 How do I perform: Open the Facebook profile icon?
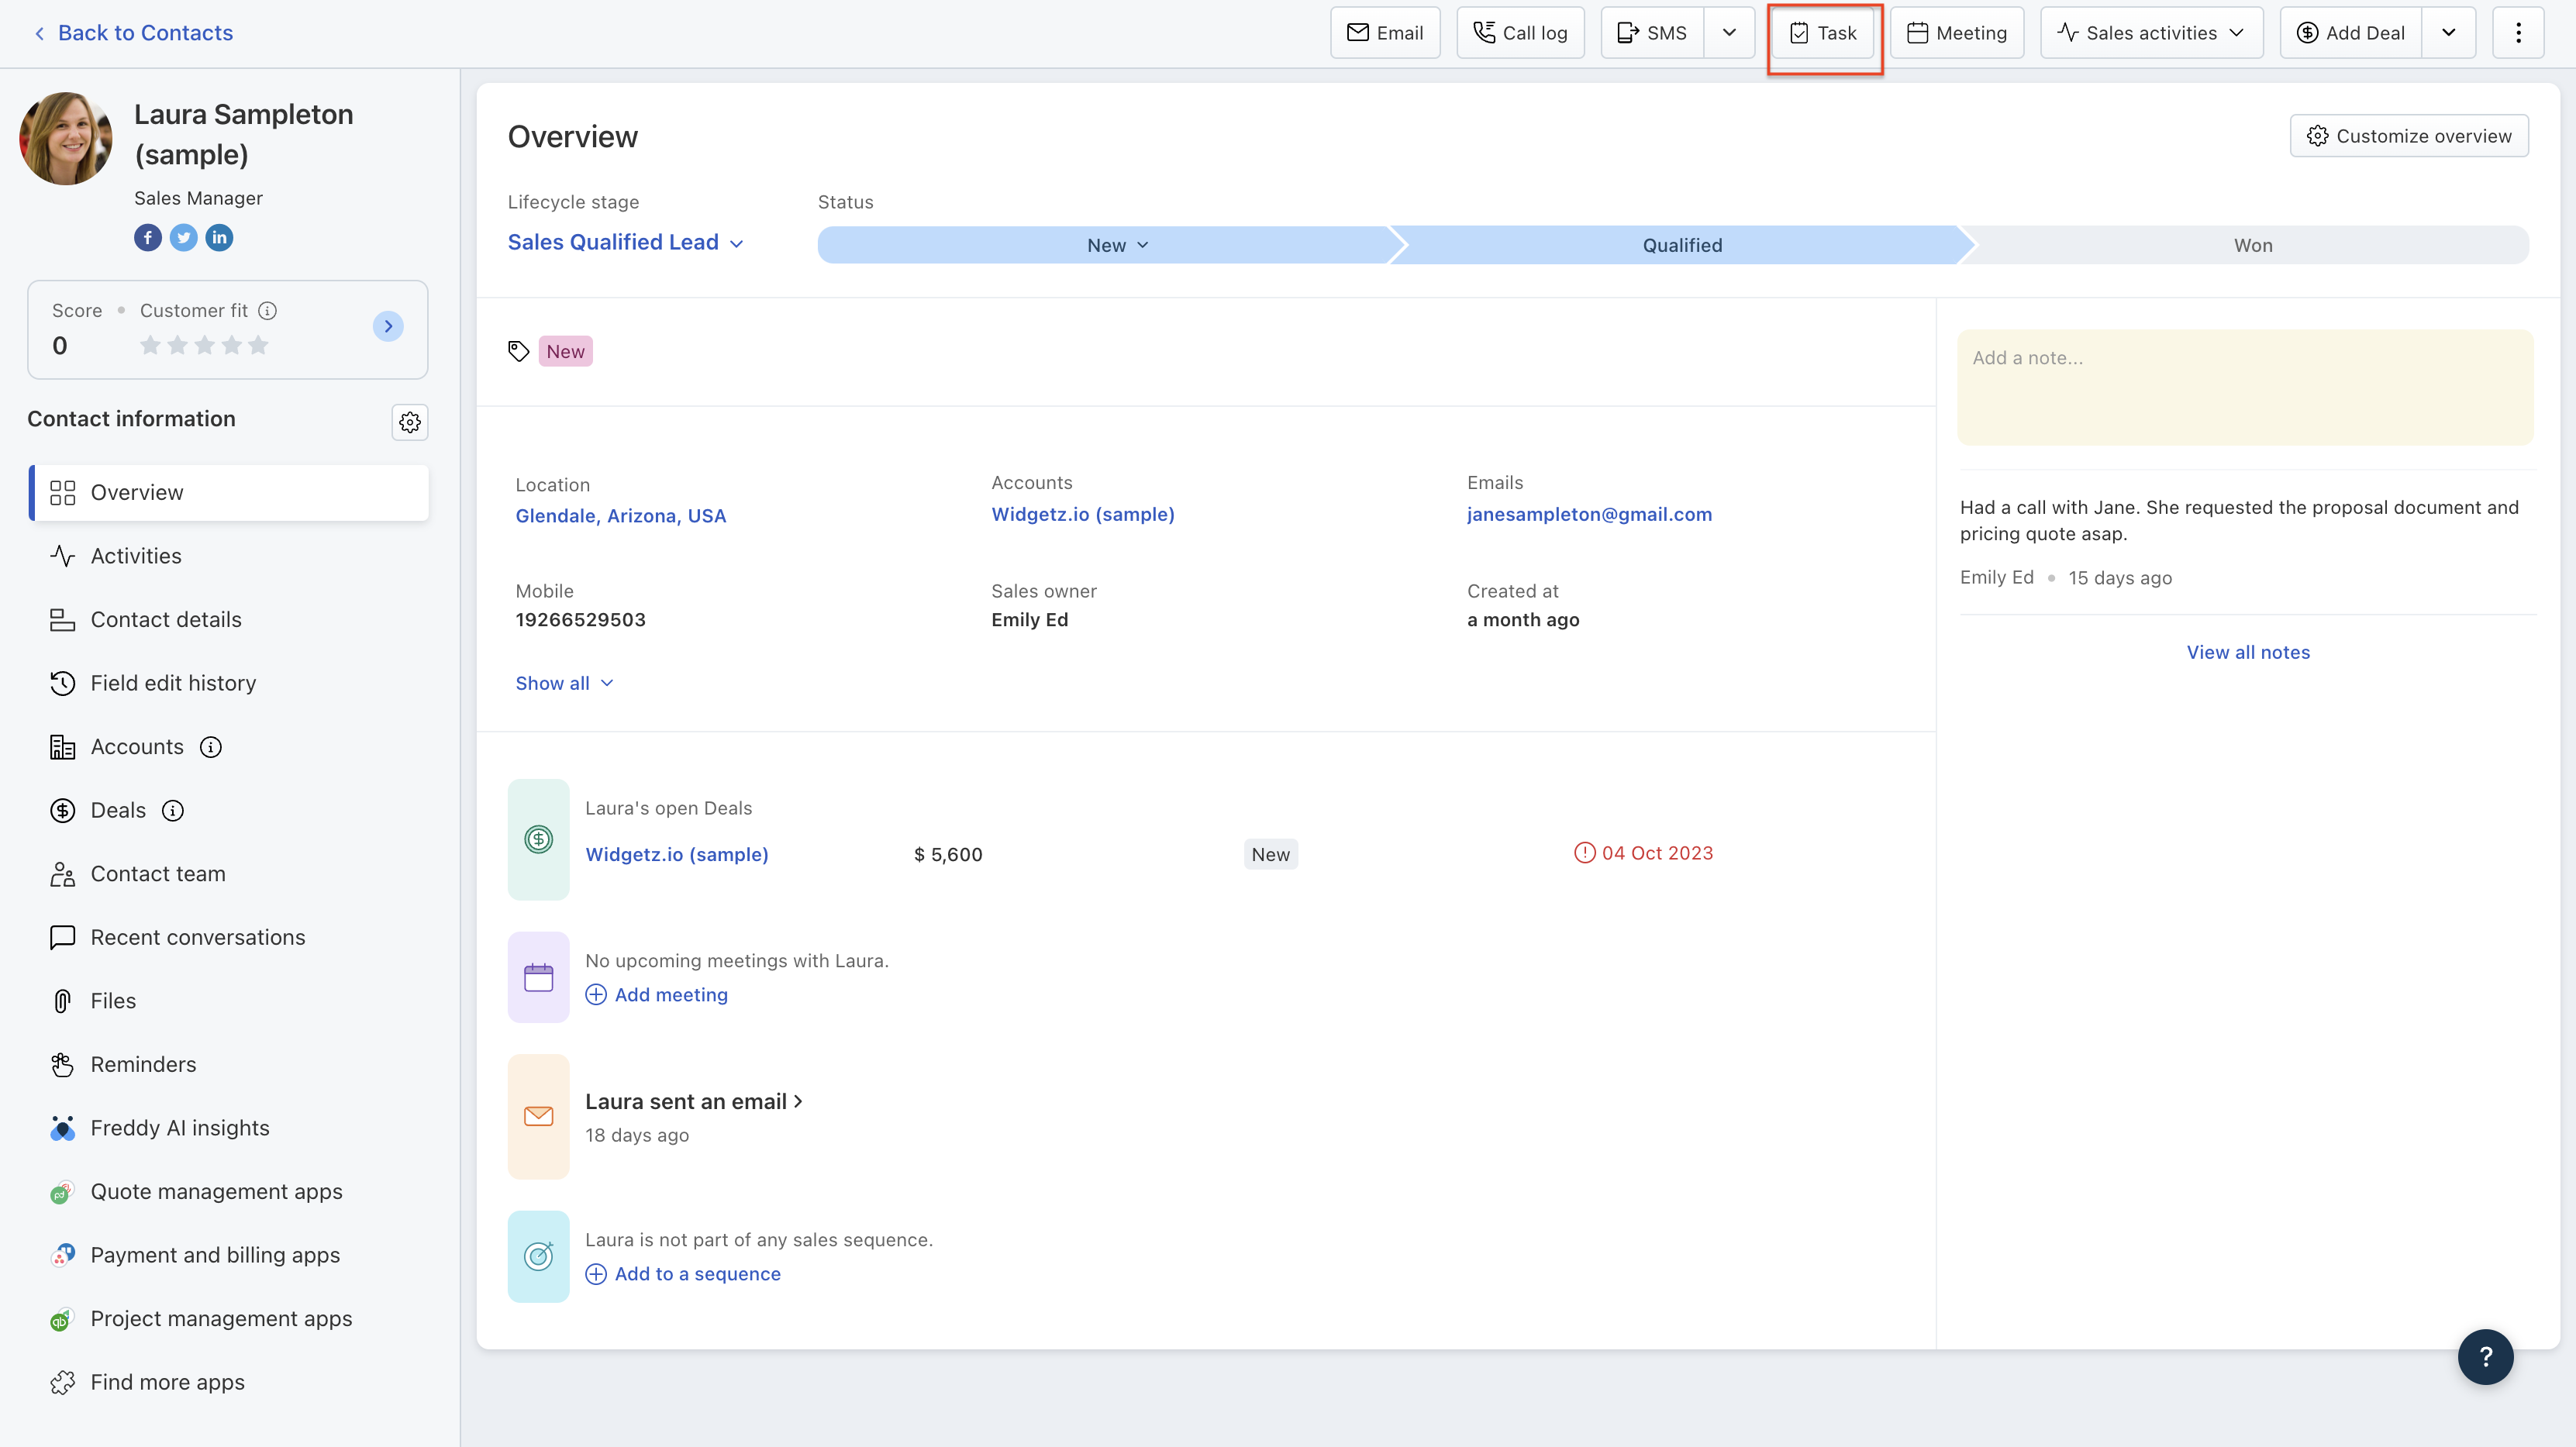(147, 238)
